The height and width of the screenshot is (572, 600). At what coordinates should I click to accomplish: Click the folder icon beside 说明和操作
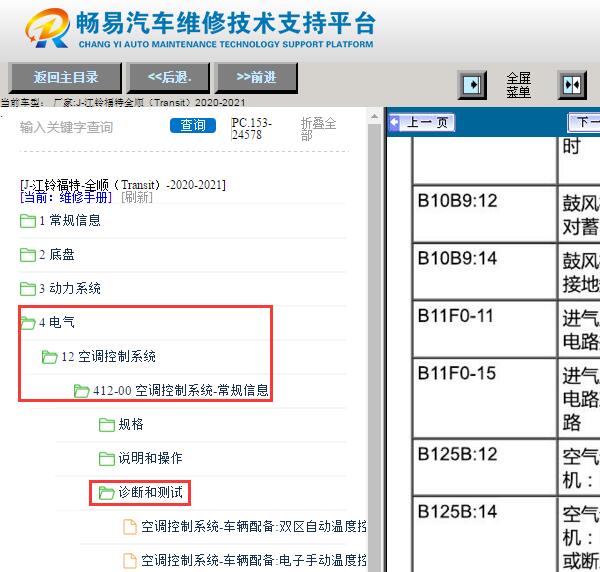pos(107,459)
